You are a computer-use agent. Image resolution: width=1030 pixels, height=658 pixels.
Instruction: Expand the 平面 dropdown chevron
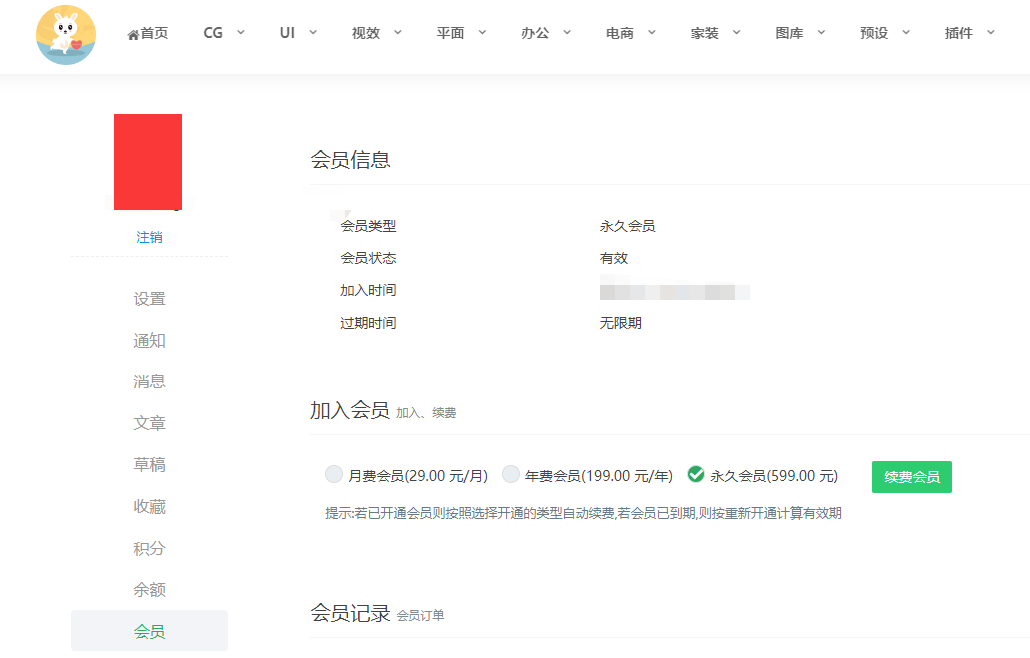[x=482, y=32]
